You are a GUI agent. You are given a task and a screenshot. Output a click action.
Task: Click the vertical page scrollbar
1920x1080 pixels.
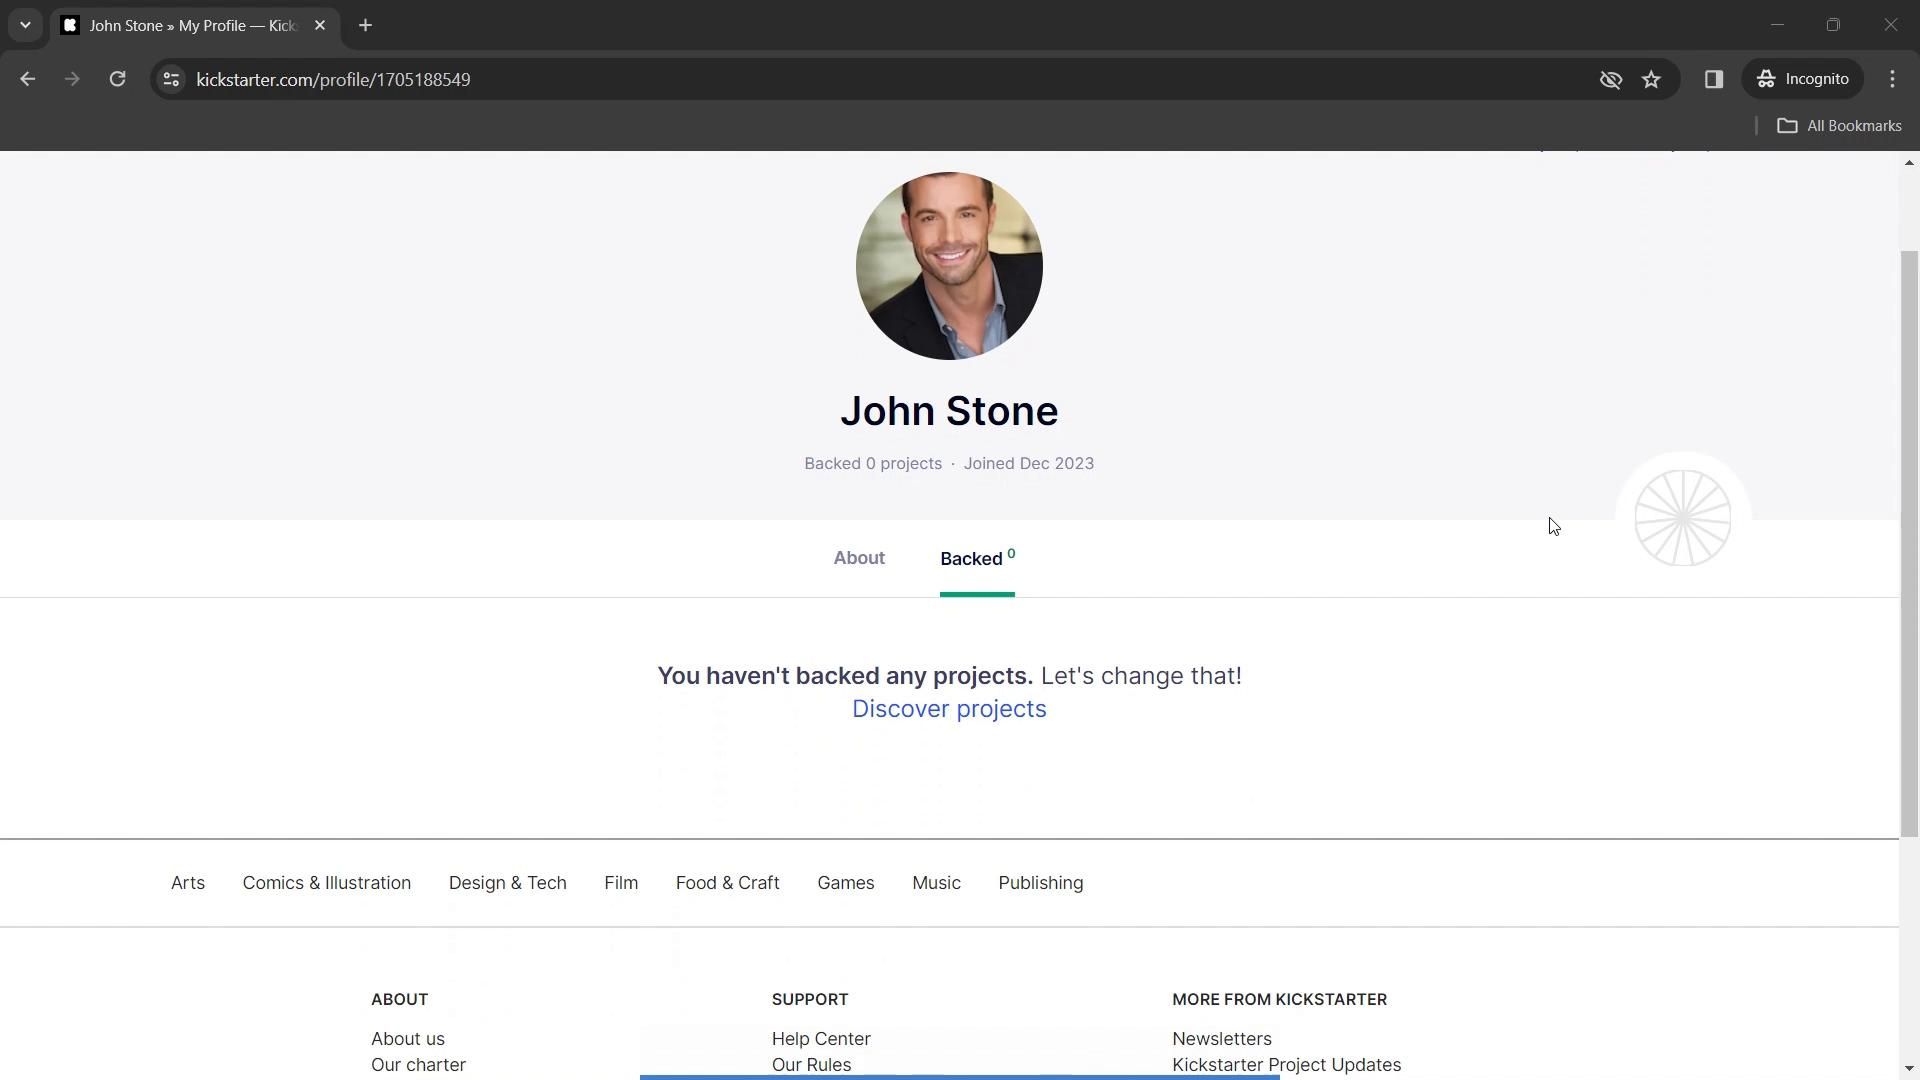[1909, 540]
